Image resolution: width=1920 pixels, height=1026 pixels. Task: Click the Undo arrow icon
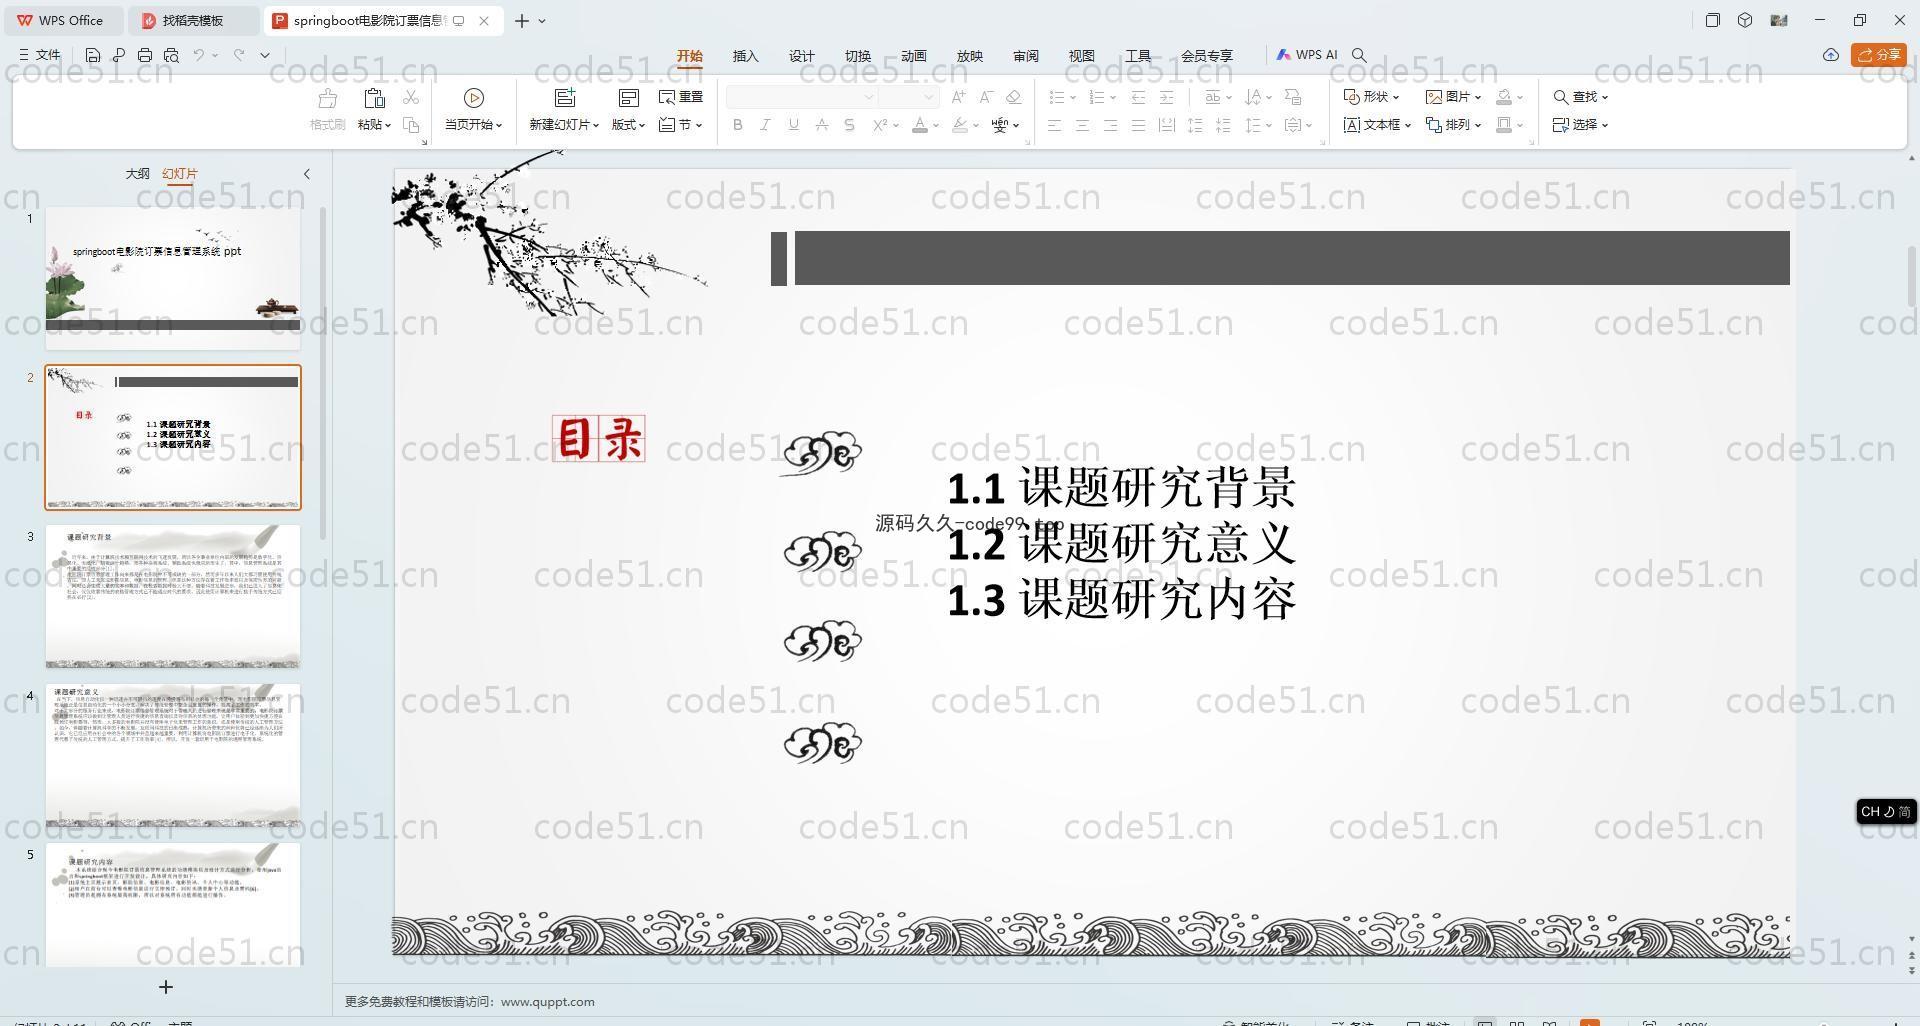199,55
